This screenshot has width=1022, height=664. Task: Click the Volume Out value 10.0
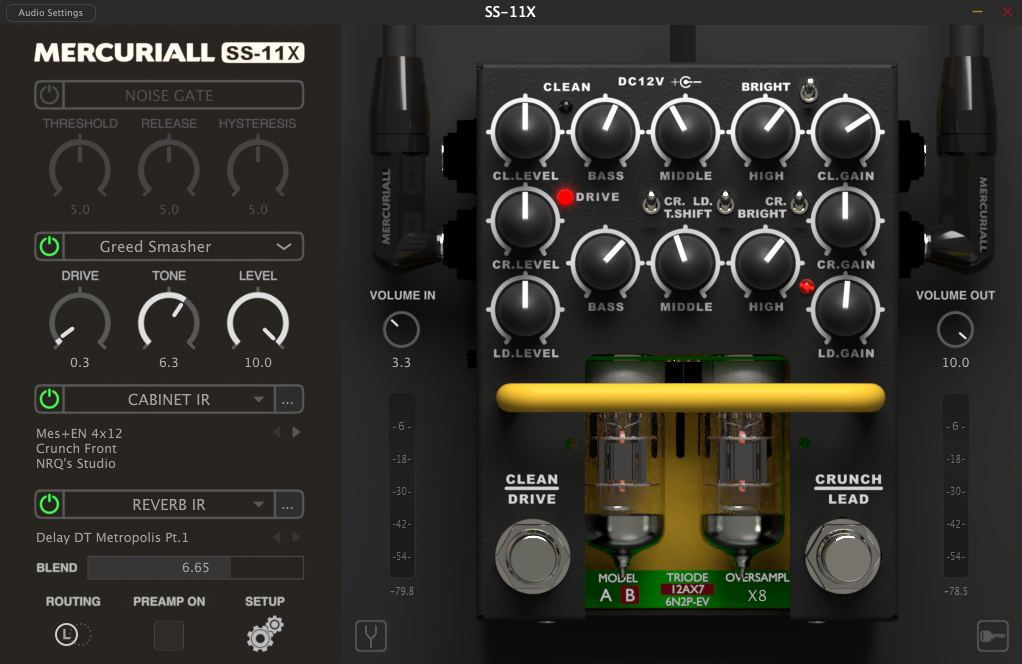[956, 362]
